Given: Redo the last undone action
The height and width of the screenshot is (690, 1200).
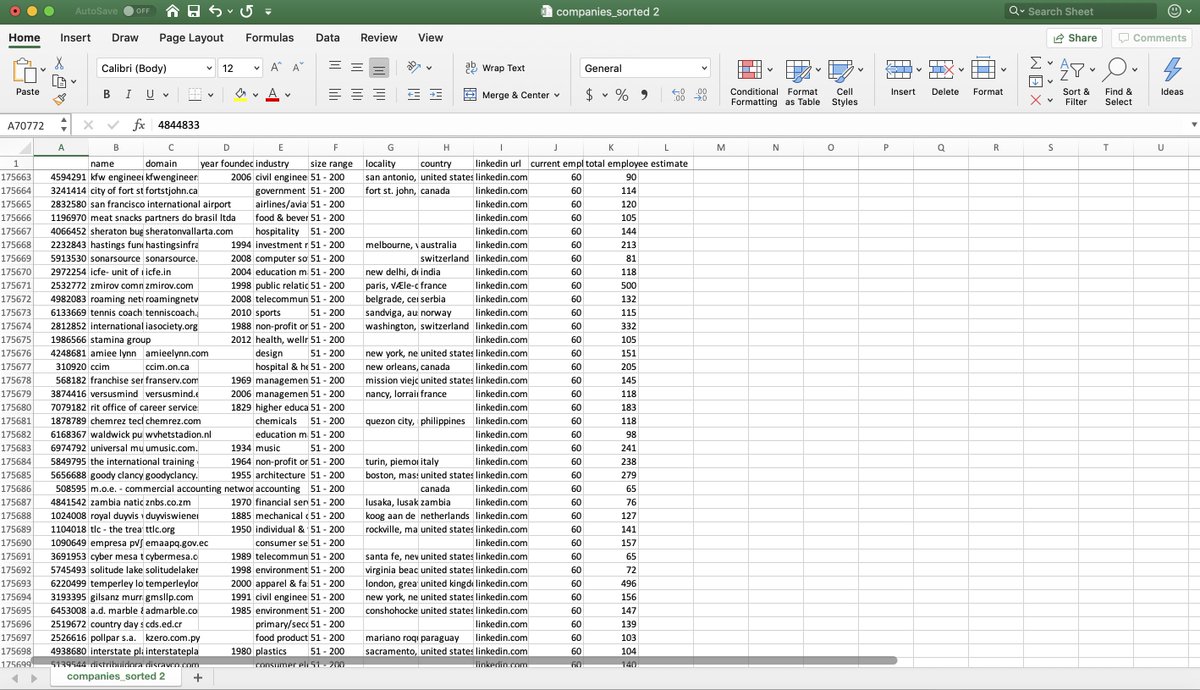Looking at the screenshot, I should [x=246, y=11].
